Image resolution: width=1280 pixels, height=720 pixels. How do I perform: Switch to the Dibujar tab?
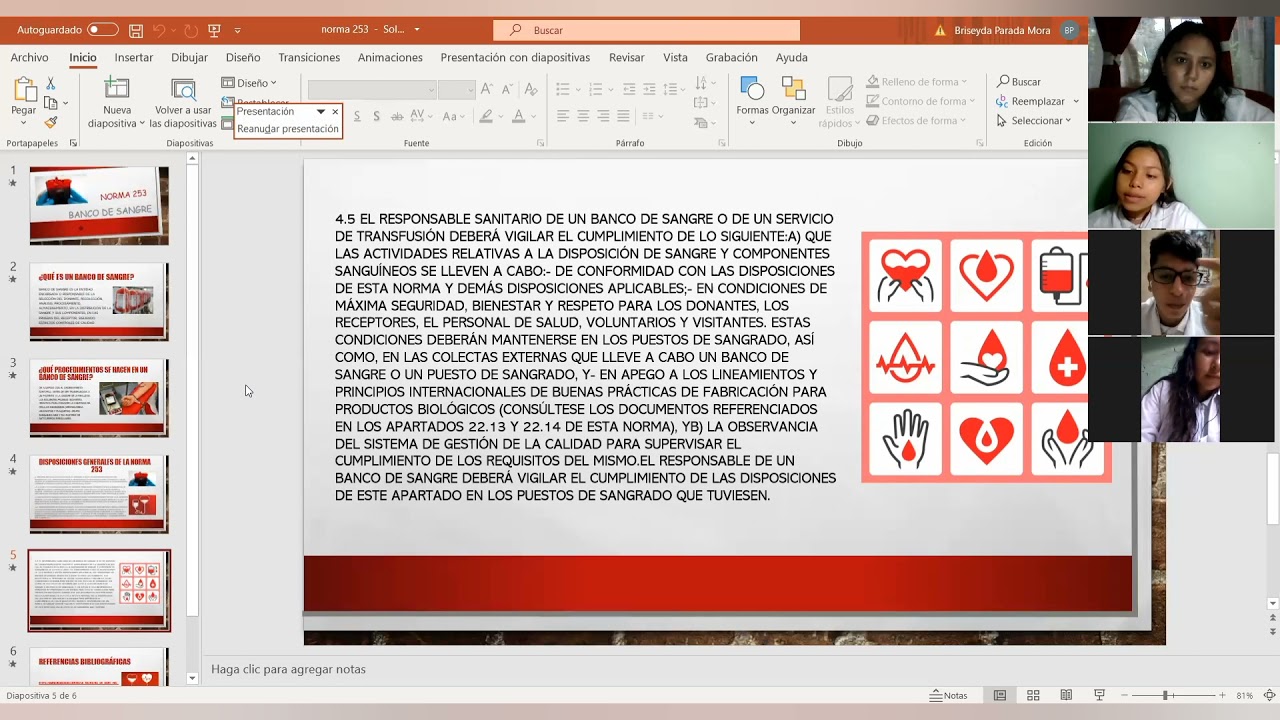(189, 57)
